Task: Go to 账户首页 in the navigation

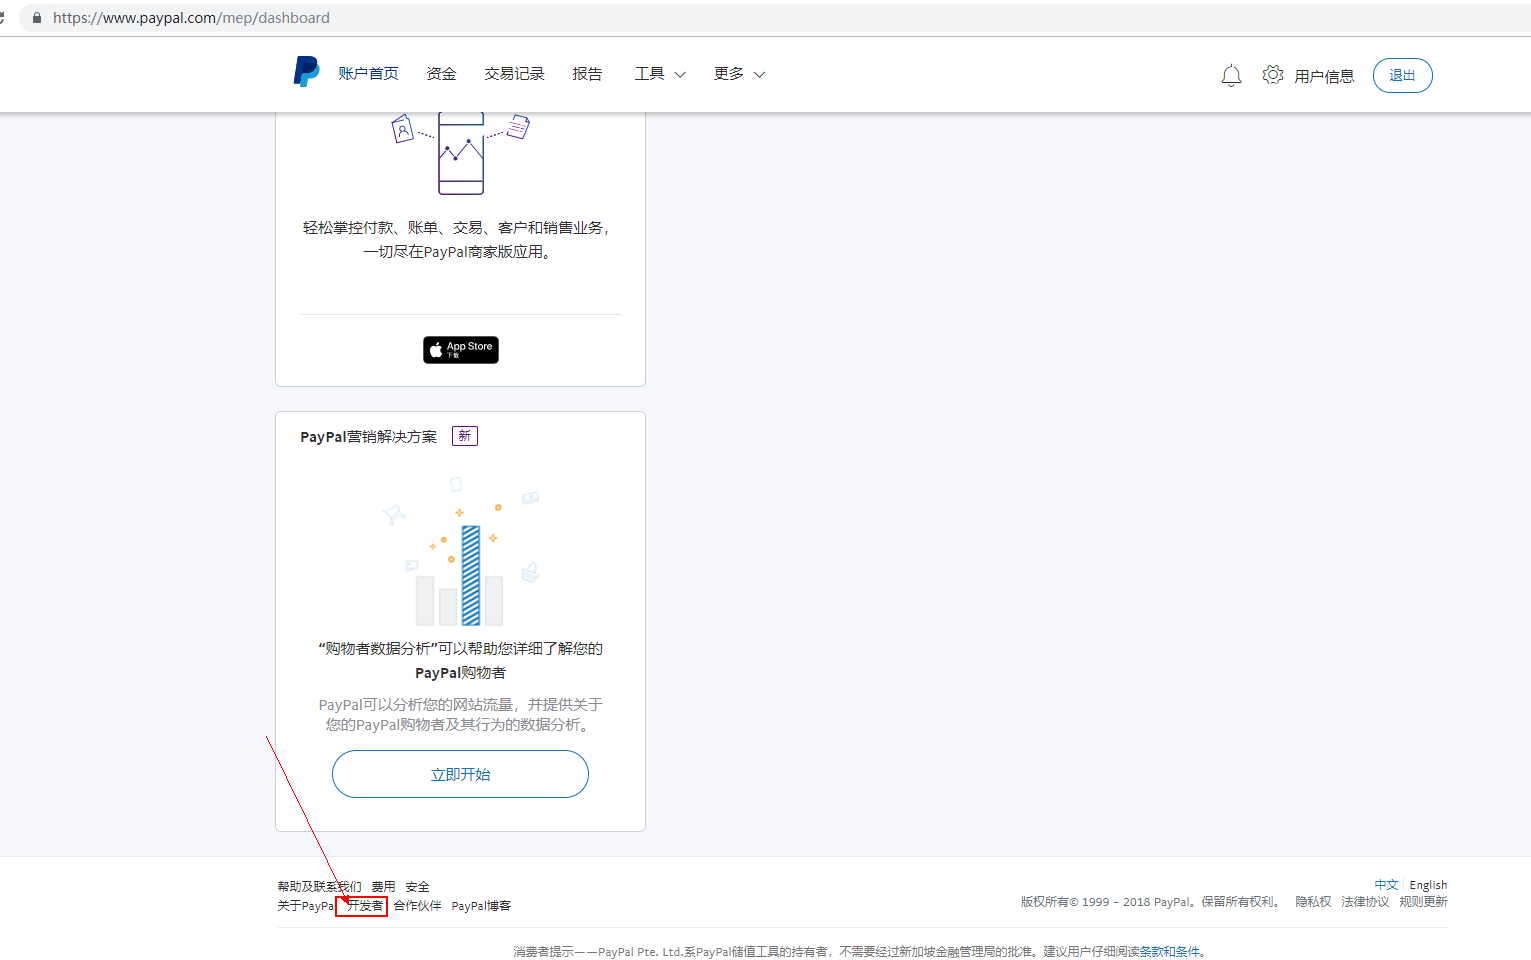Action: tap(368, 74)
